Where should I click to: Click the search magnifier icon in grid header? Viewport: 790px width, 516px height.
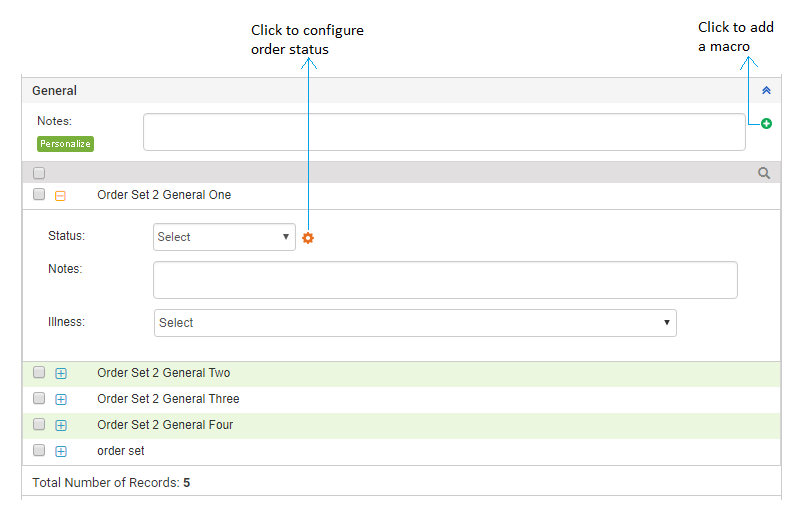pos(764,173)
